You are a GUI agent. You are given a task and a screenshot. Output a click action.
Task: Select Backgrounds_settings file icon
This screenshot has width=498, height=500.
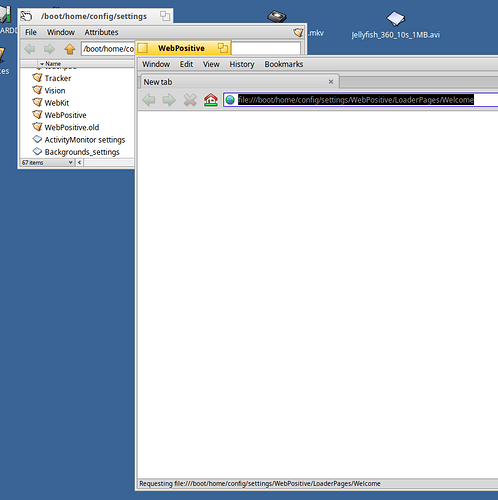point(37,151)
